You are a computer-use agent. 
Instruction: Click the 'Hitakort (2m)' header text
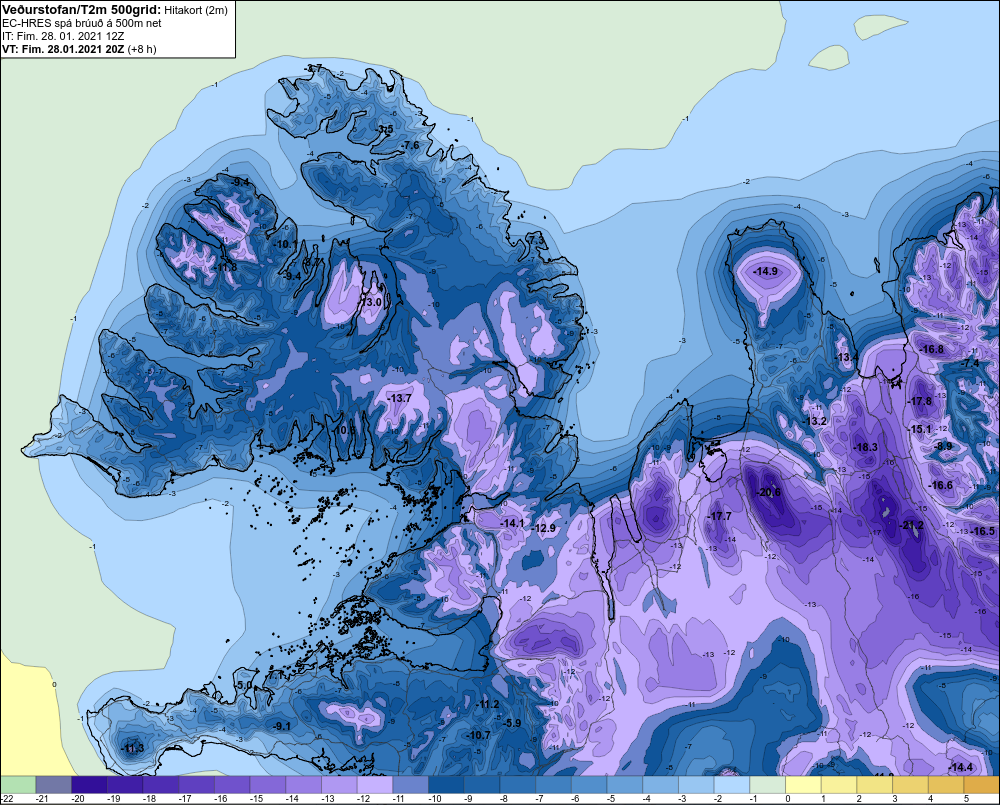click(196, 10)
